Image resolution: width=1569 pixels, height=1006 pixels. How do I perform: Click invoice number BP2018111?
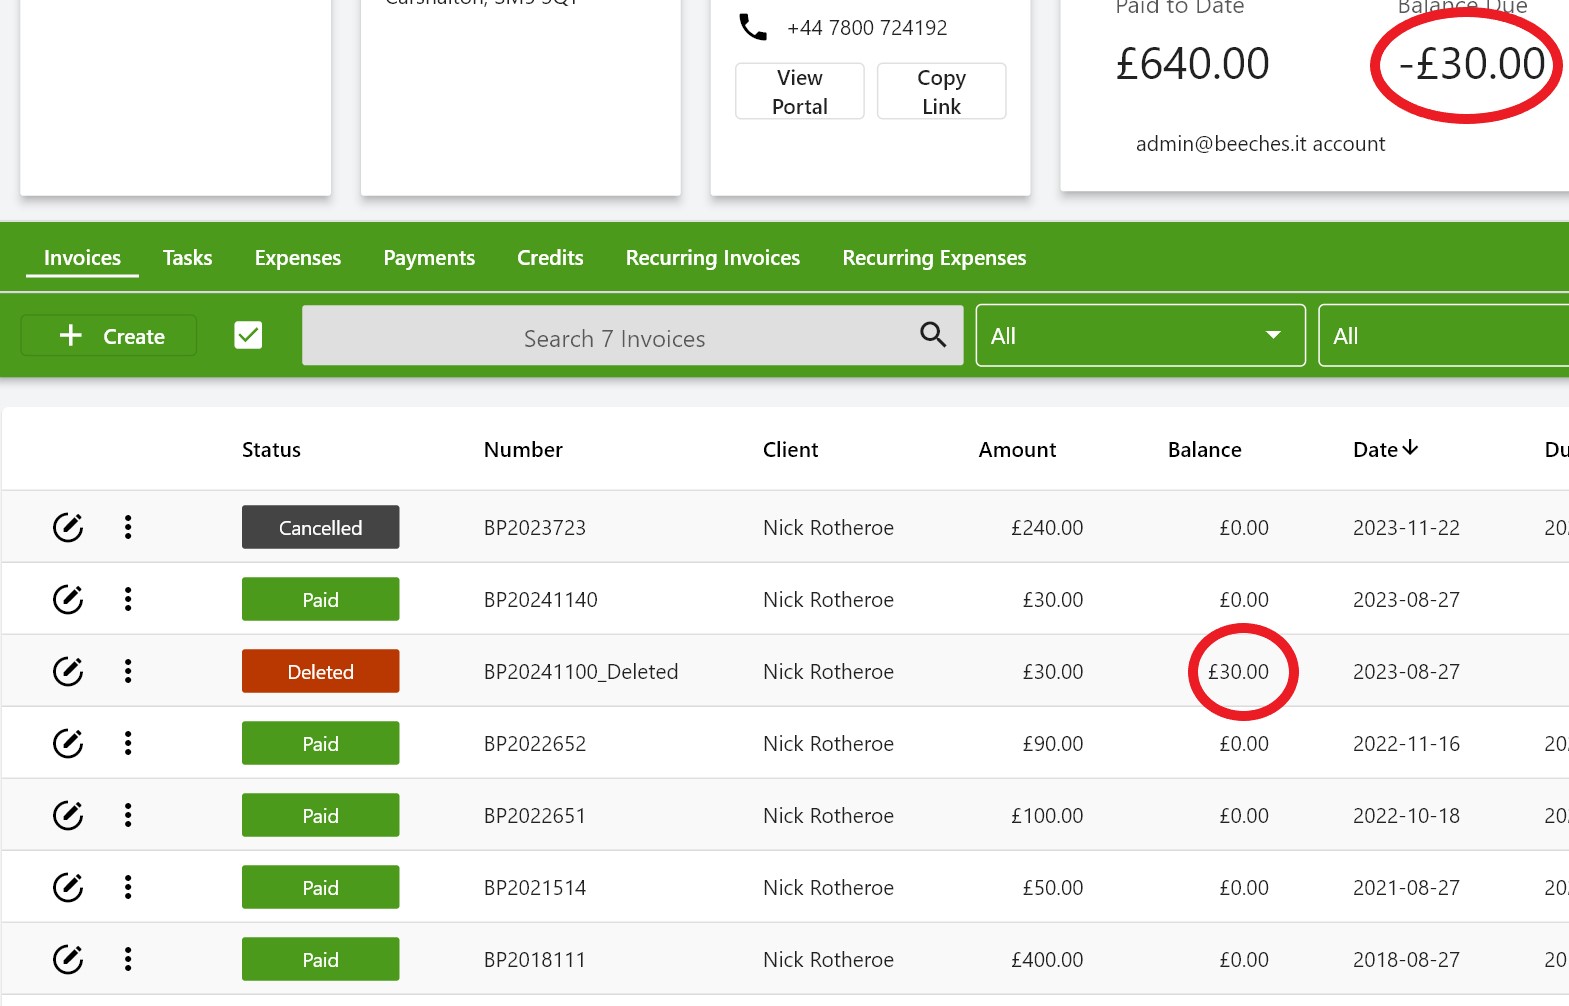pyautogui.click(x=535, y=960)
